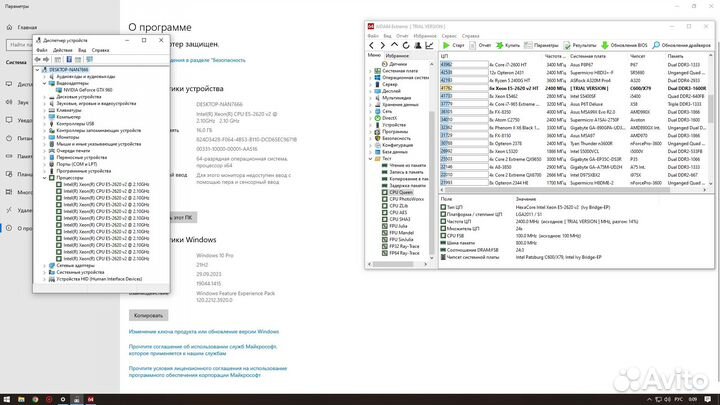Viewport: 720px width, 405px height.
Task: Open Действие menu in Device Manager
Action: pos(62,50)
